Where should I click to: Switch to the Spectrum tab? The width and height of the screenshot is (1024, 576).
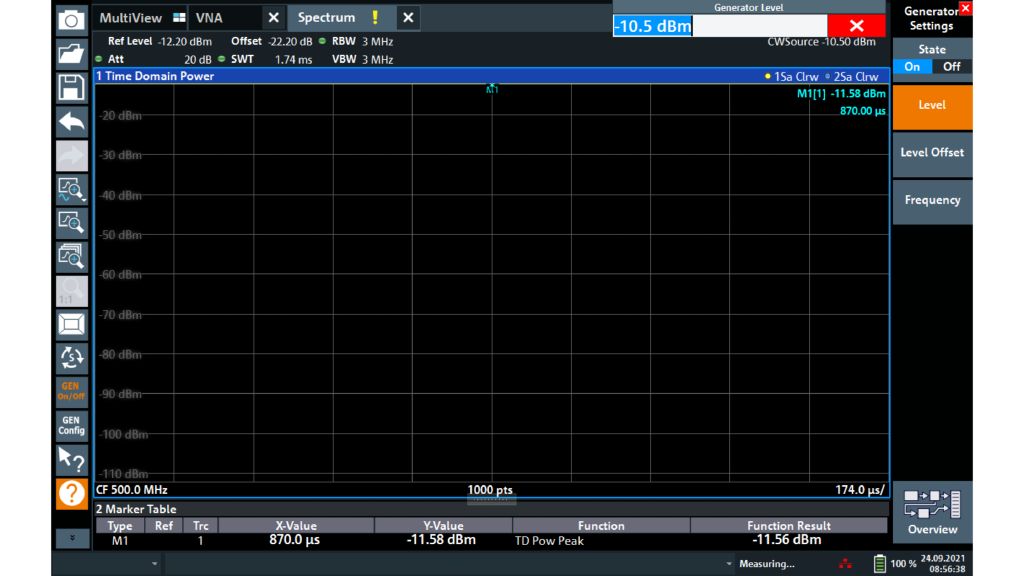point(326,17)
